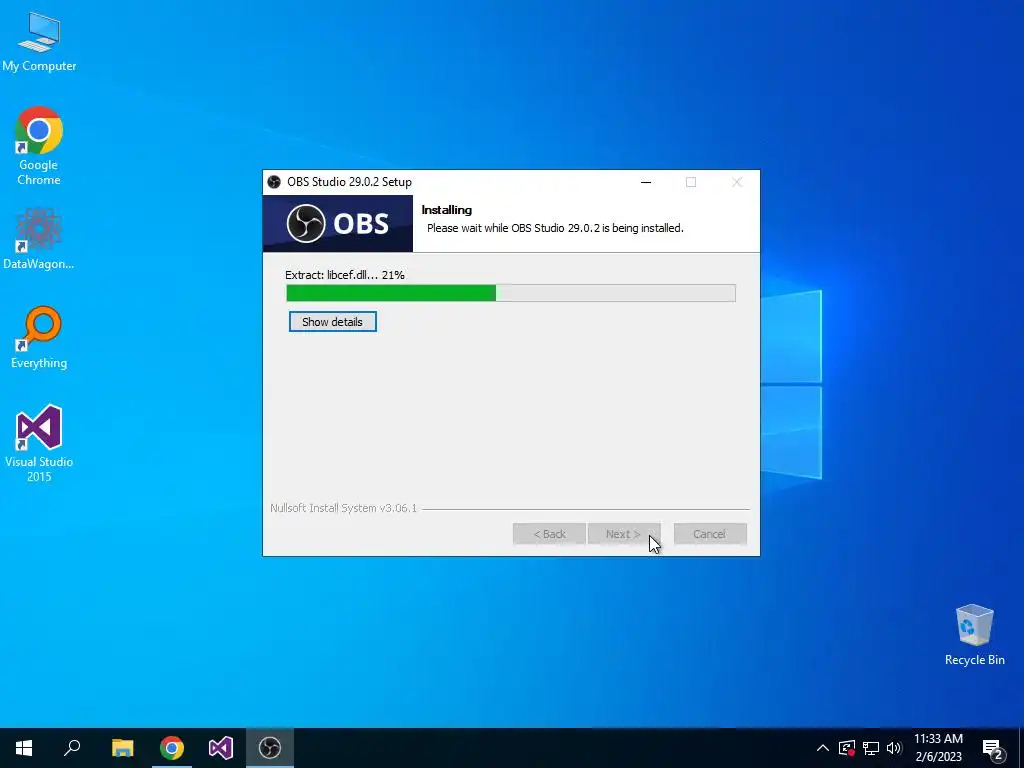Click OBS Setup taskbar button
Viewport: 1024px width, 768px height.
point(270,748)
